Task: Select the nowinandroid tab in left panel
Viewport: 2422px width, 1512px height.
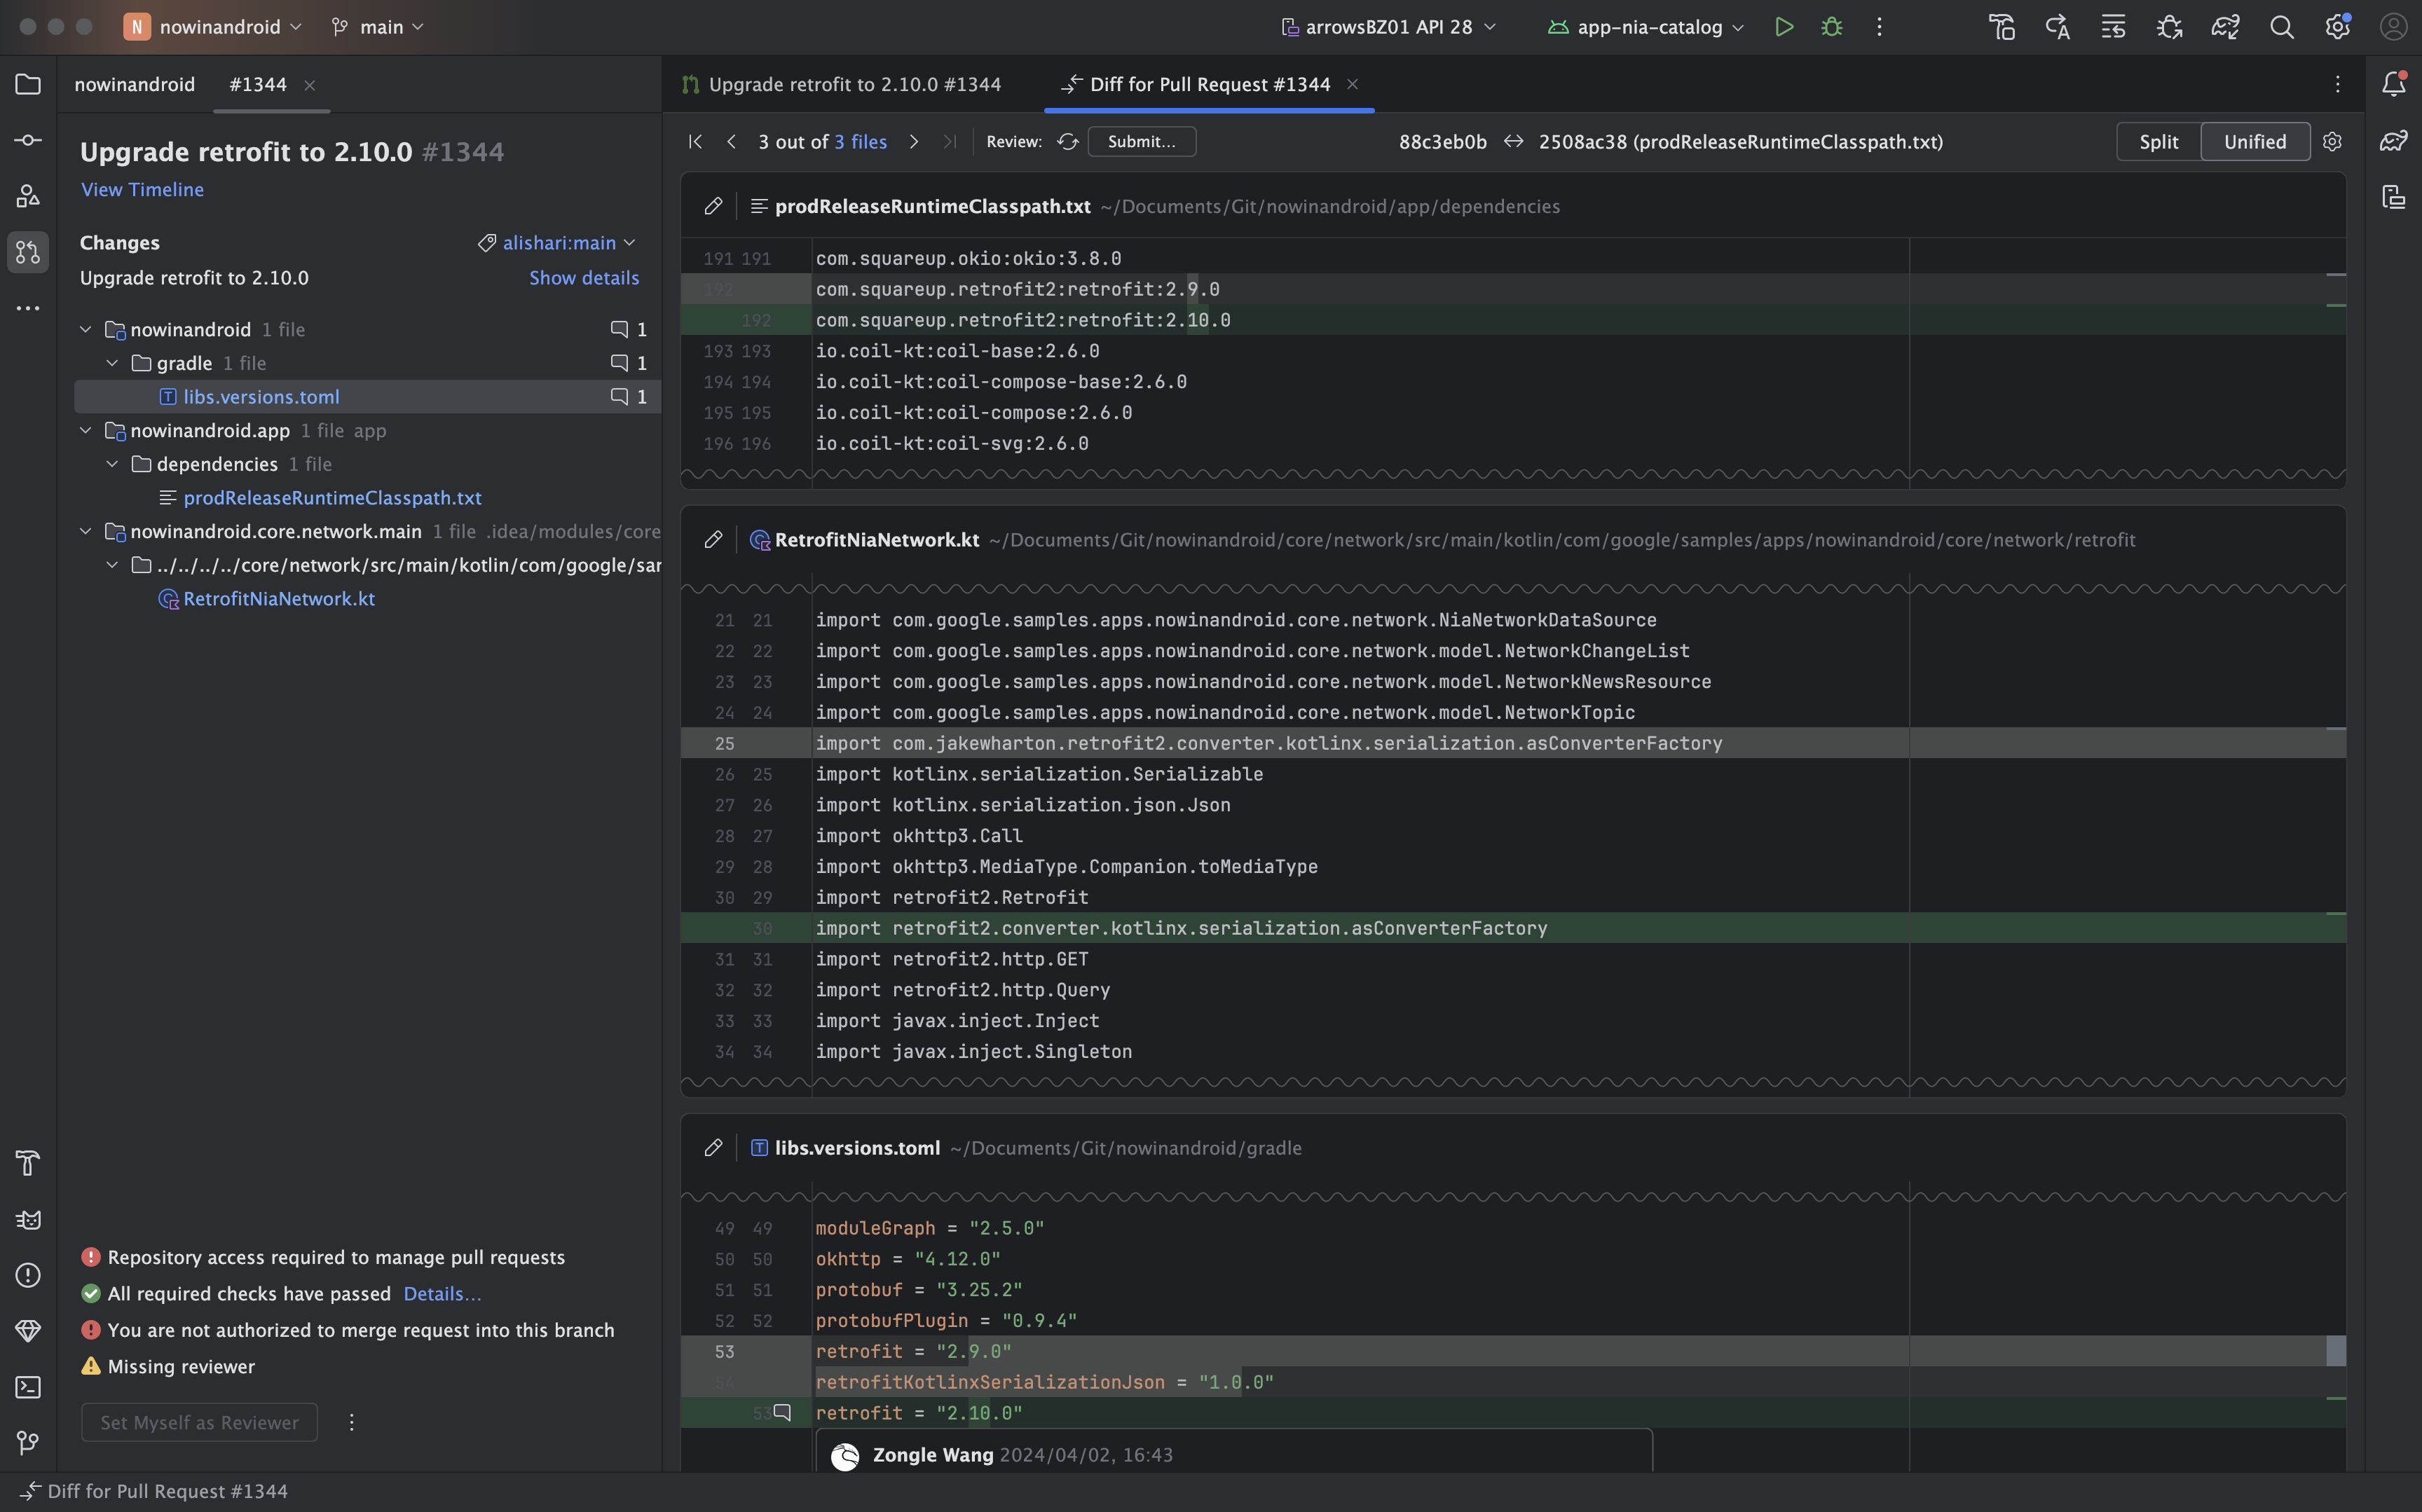Action: [134, 85]
